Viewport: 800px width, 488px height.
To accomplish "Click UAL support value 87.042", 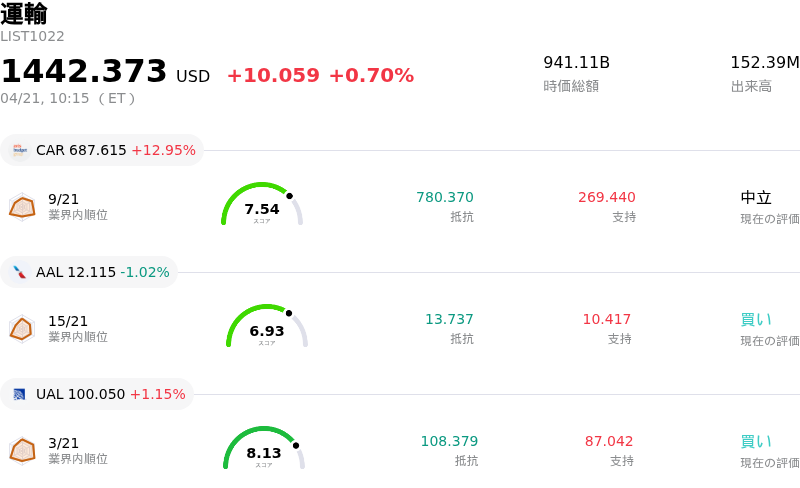I will coord(609,441).
